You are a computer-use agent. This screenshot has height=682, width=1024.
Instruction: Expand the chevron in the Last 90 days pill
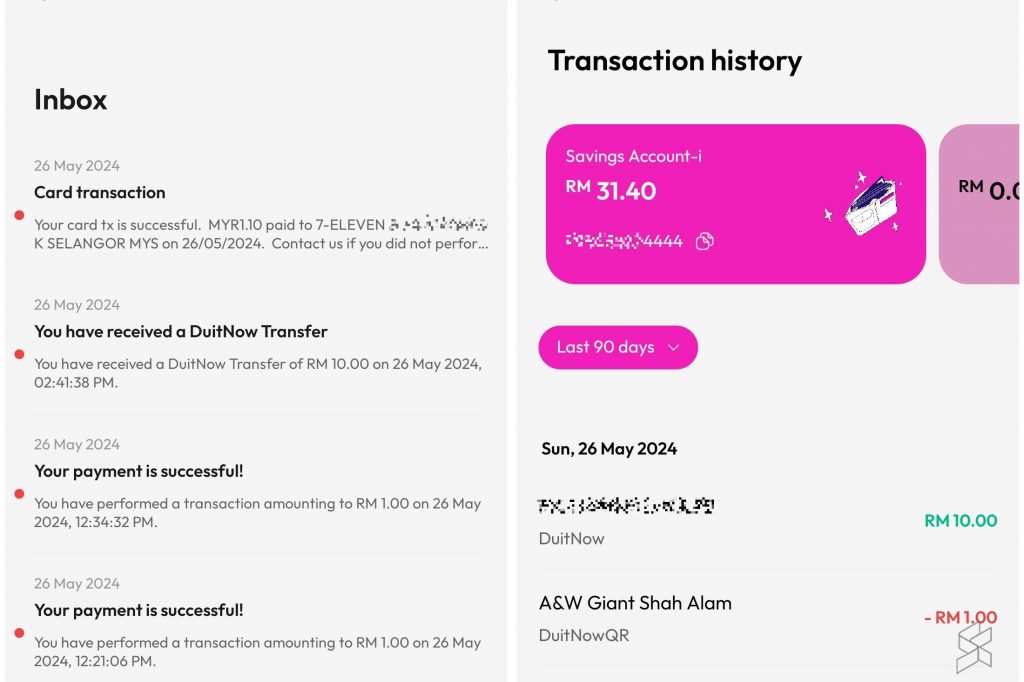click(x=673, y=348)
